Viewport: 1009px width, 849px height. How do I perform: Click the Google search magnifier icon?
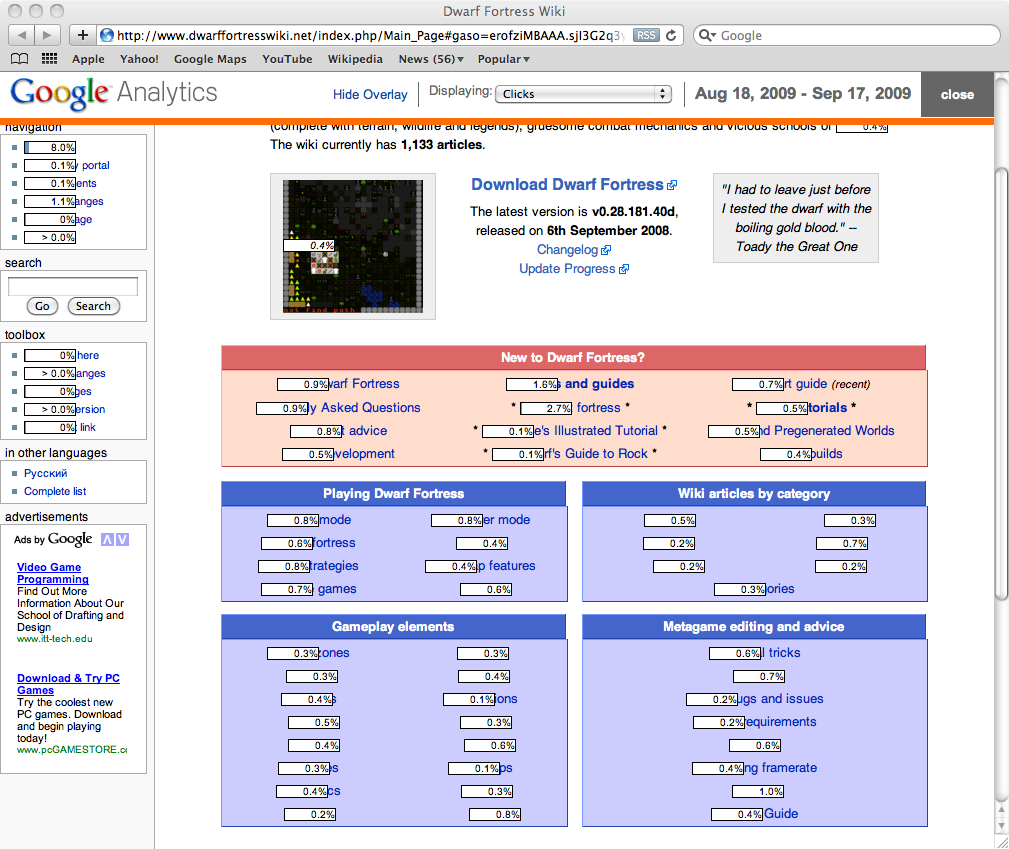(707, 35)
